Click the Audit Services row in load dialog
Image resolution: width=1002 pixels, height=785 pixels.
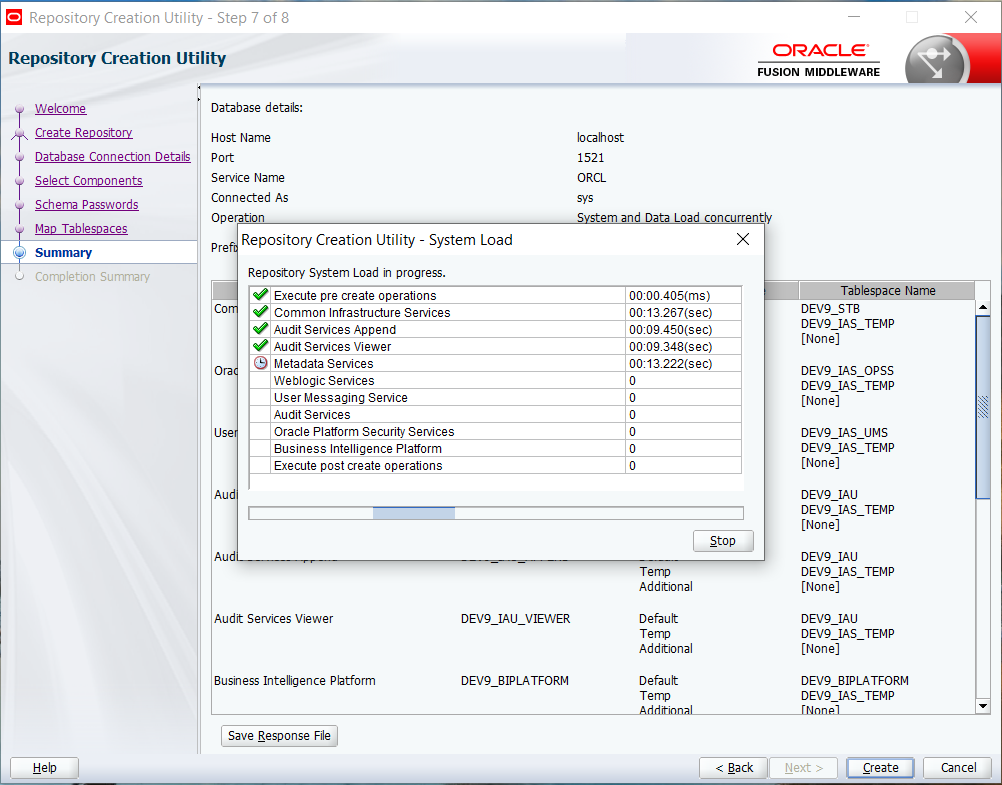(x=495, y=414)
